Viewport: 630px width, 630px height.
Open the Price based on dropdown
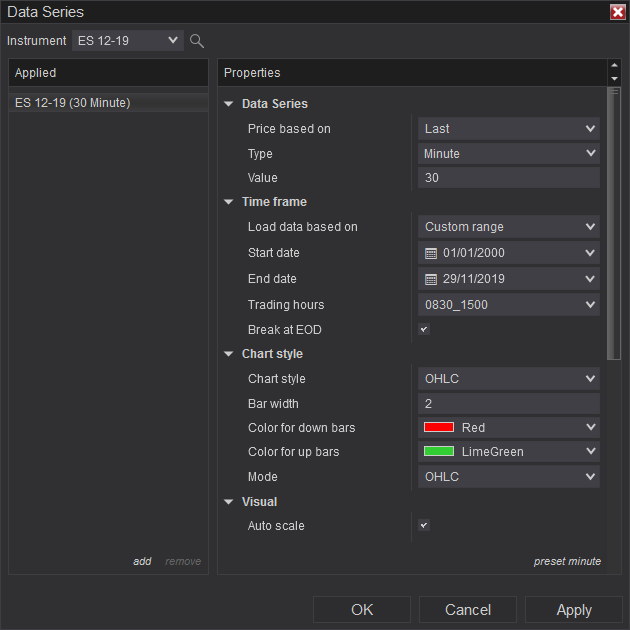coord(508,129)
